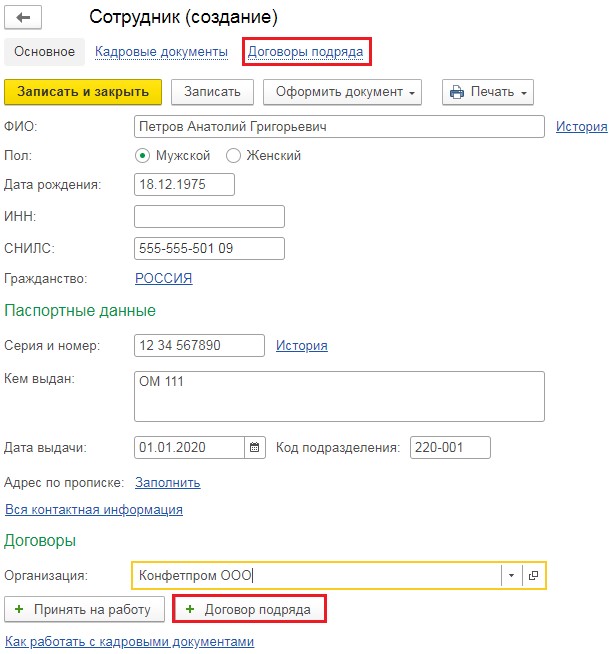This screenshot has height=654, width=613.
Task: Open the РОССИЯ citizenship link
Action: point(164,278)
